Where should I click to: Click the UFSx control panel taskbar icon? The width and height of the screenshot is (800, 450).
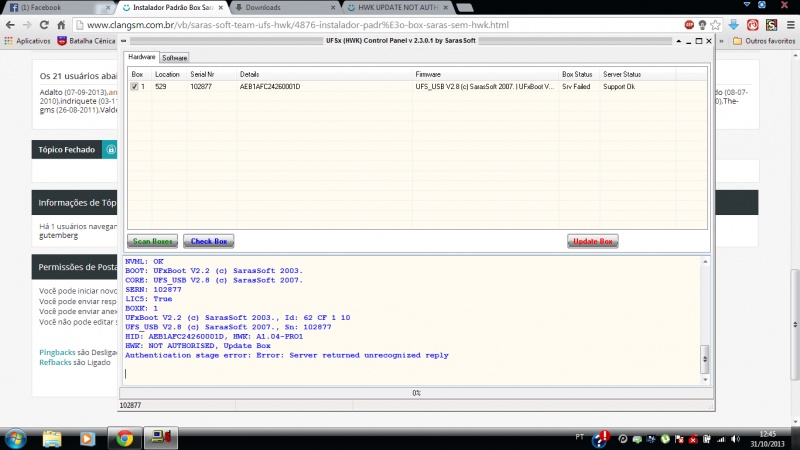click(x=161, y=438)
